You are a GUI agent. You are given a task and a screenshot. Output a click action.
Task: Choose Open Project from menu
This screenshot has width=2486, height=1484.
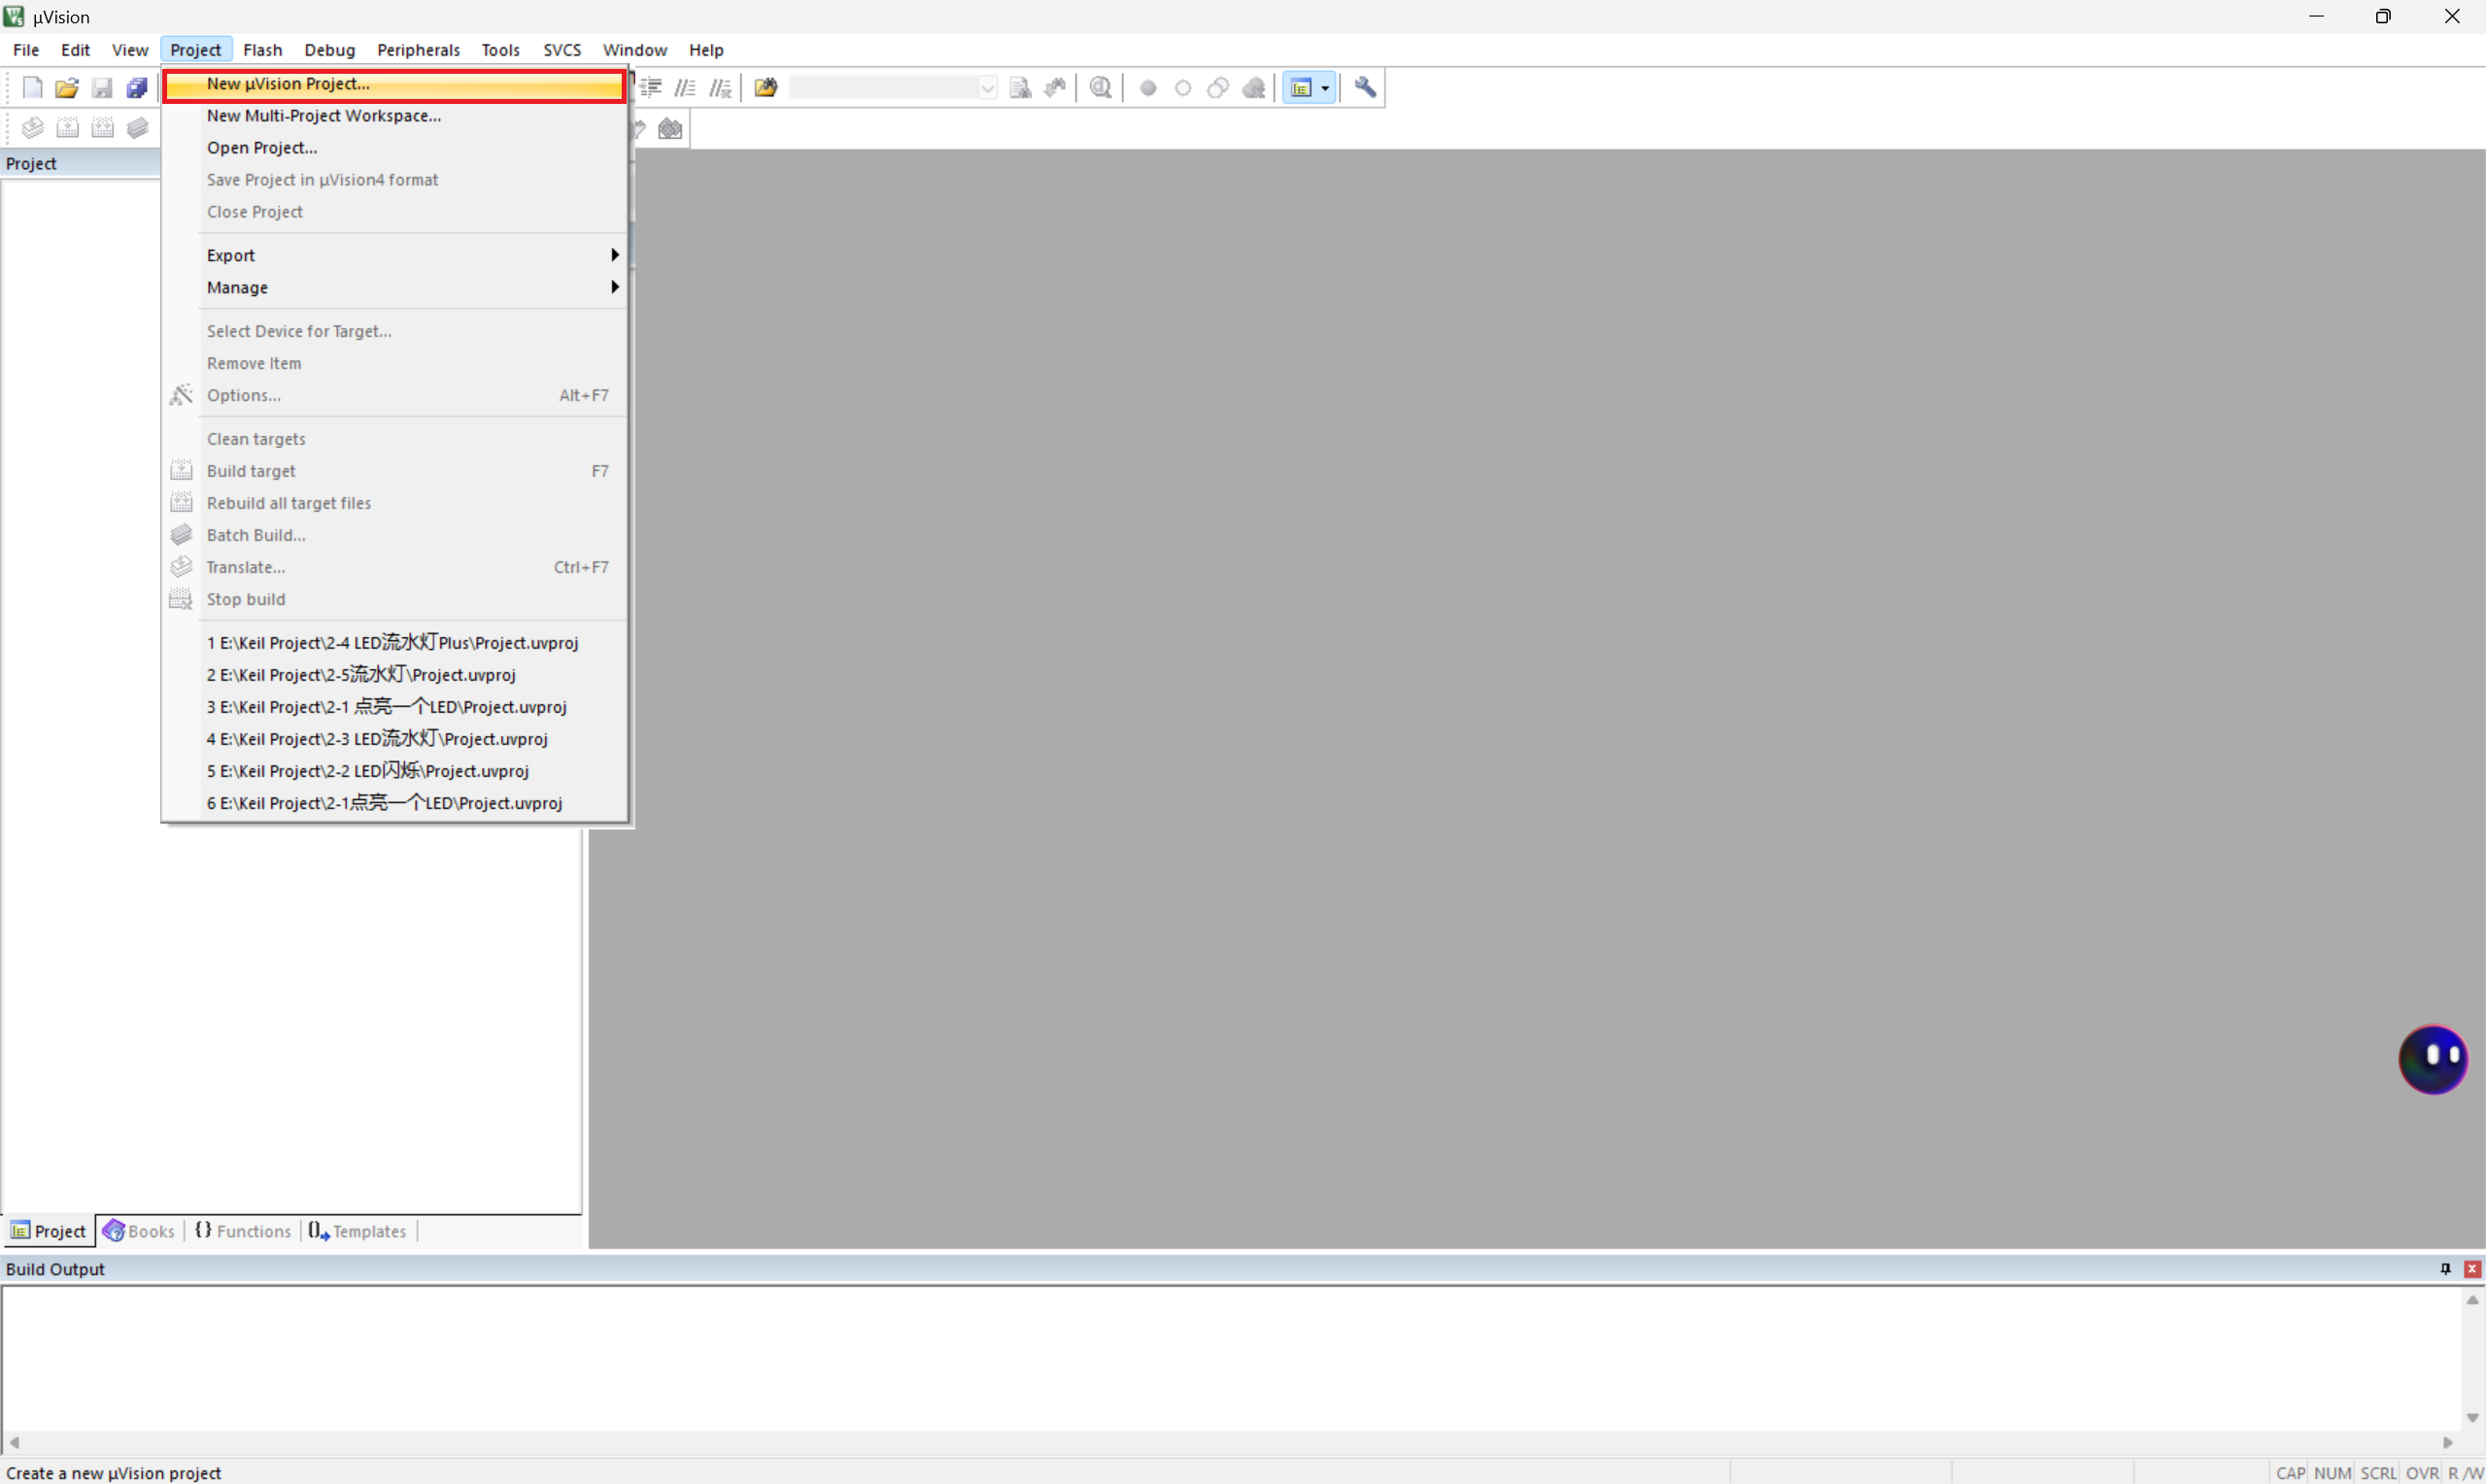[262, 147]
